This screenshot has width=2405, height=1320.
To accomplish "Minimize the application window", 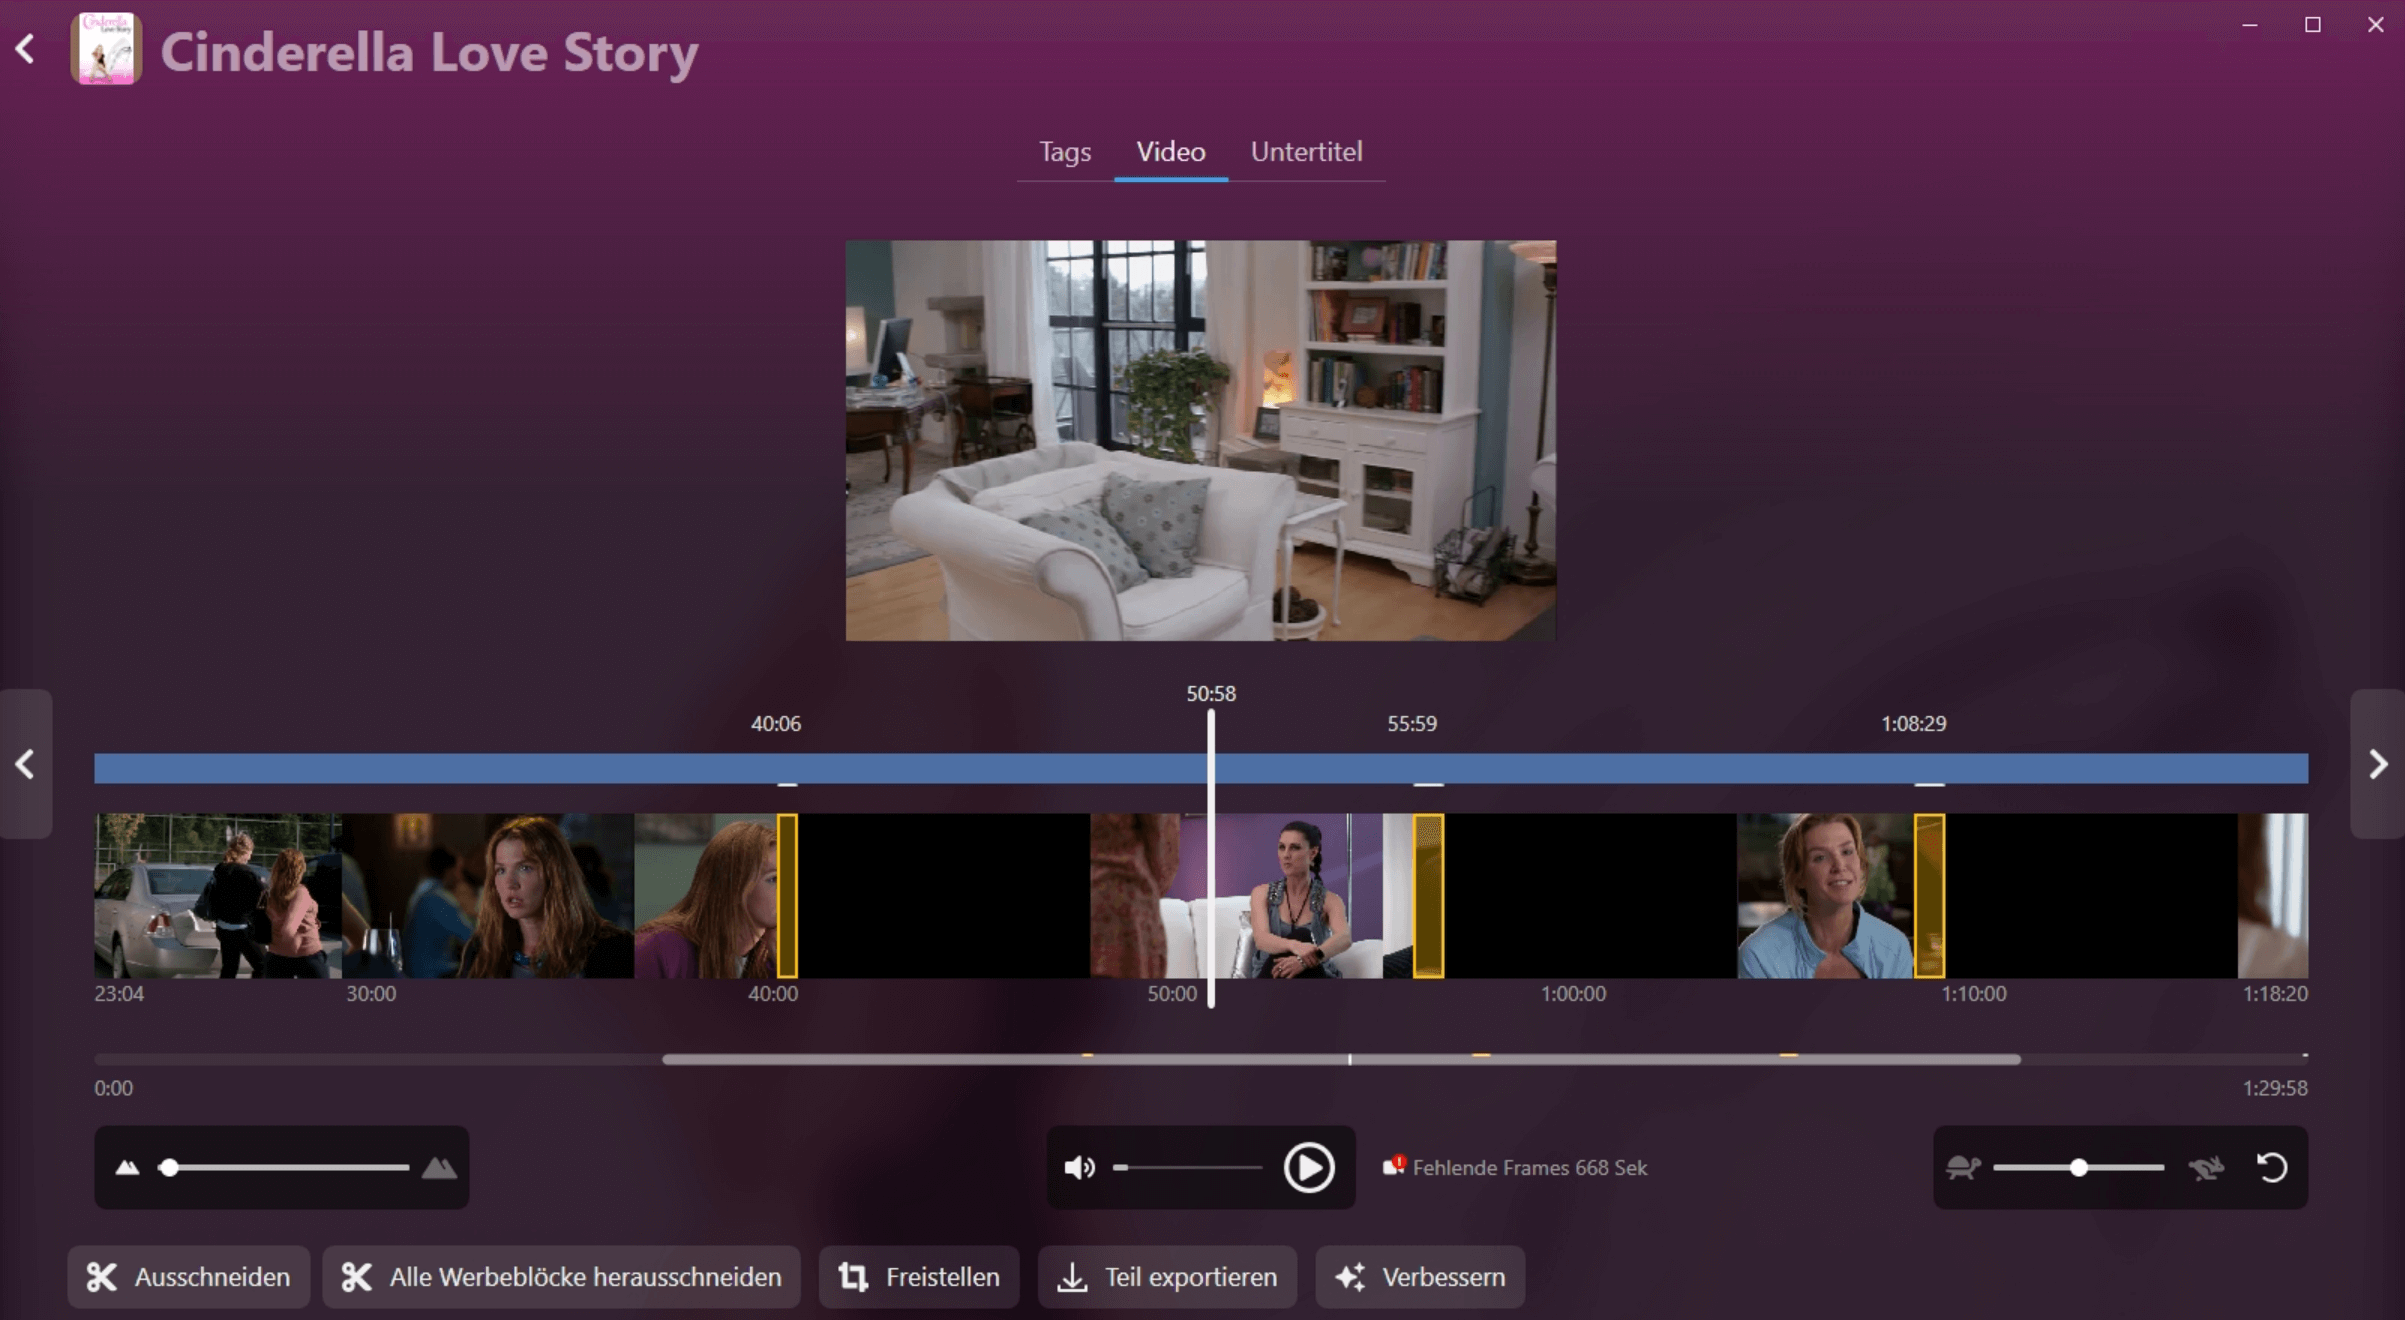I will 2250,25.
